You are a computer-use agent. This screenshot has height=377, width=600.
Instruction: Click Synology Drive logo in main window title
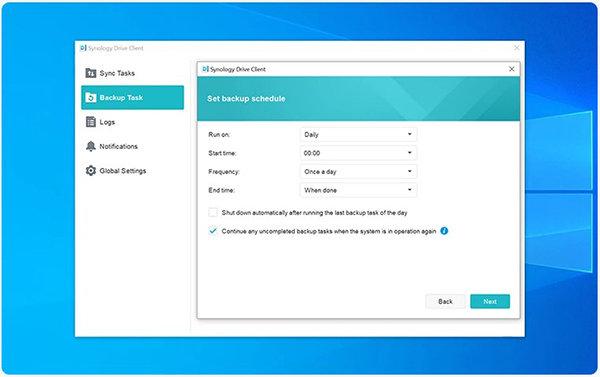point(83,48)
